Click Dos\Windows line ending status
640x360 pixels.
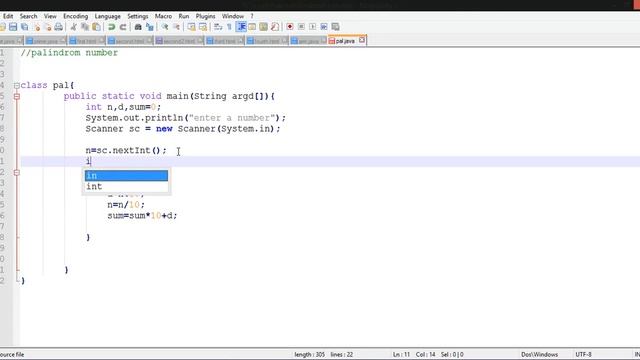tap(539, 354)
